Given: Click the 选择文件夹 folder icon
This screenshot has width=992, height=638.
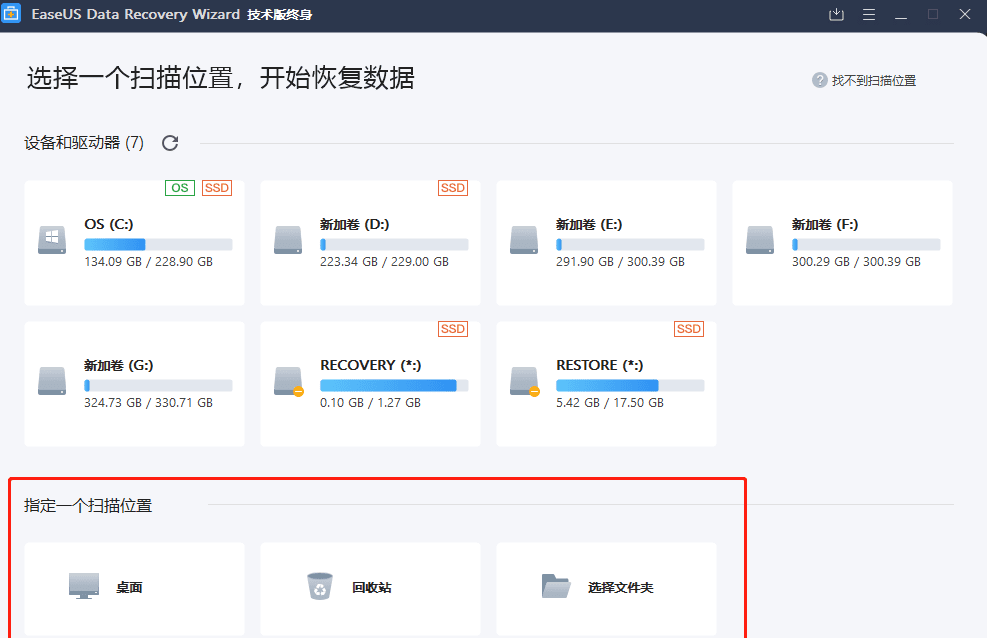Looking at the screenshot, I should tap(555, 586).
